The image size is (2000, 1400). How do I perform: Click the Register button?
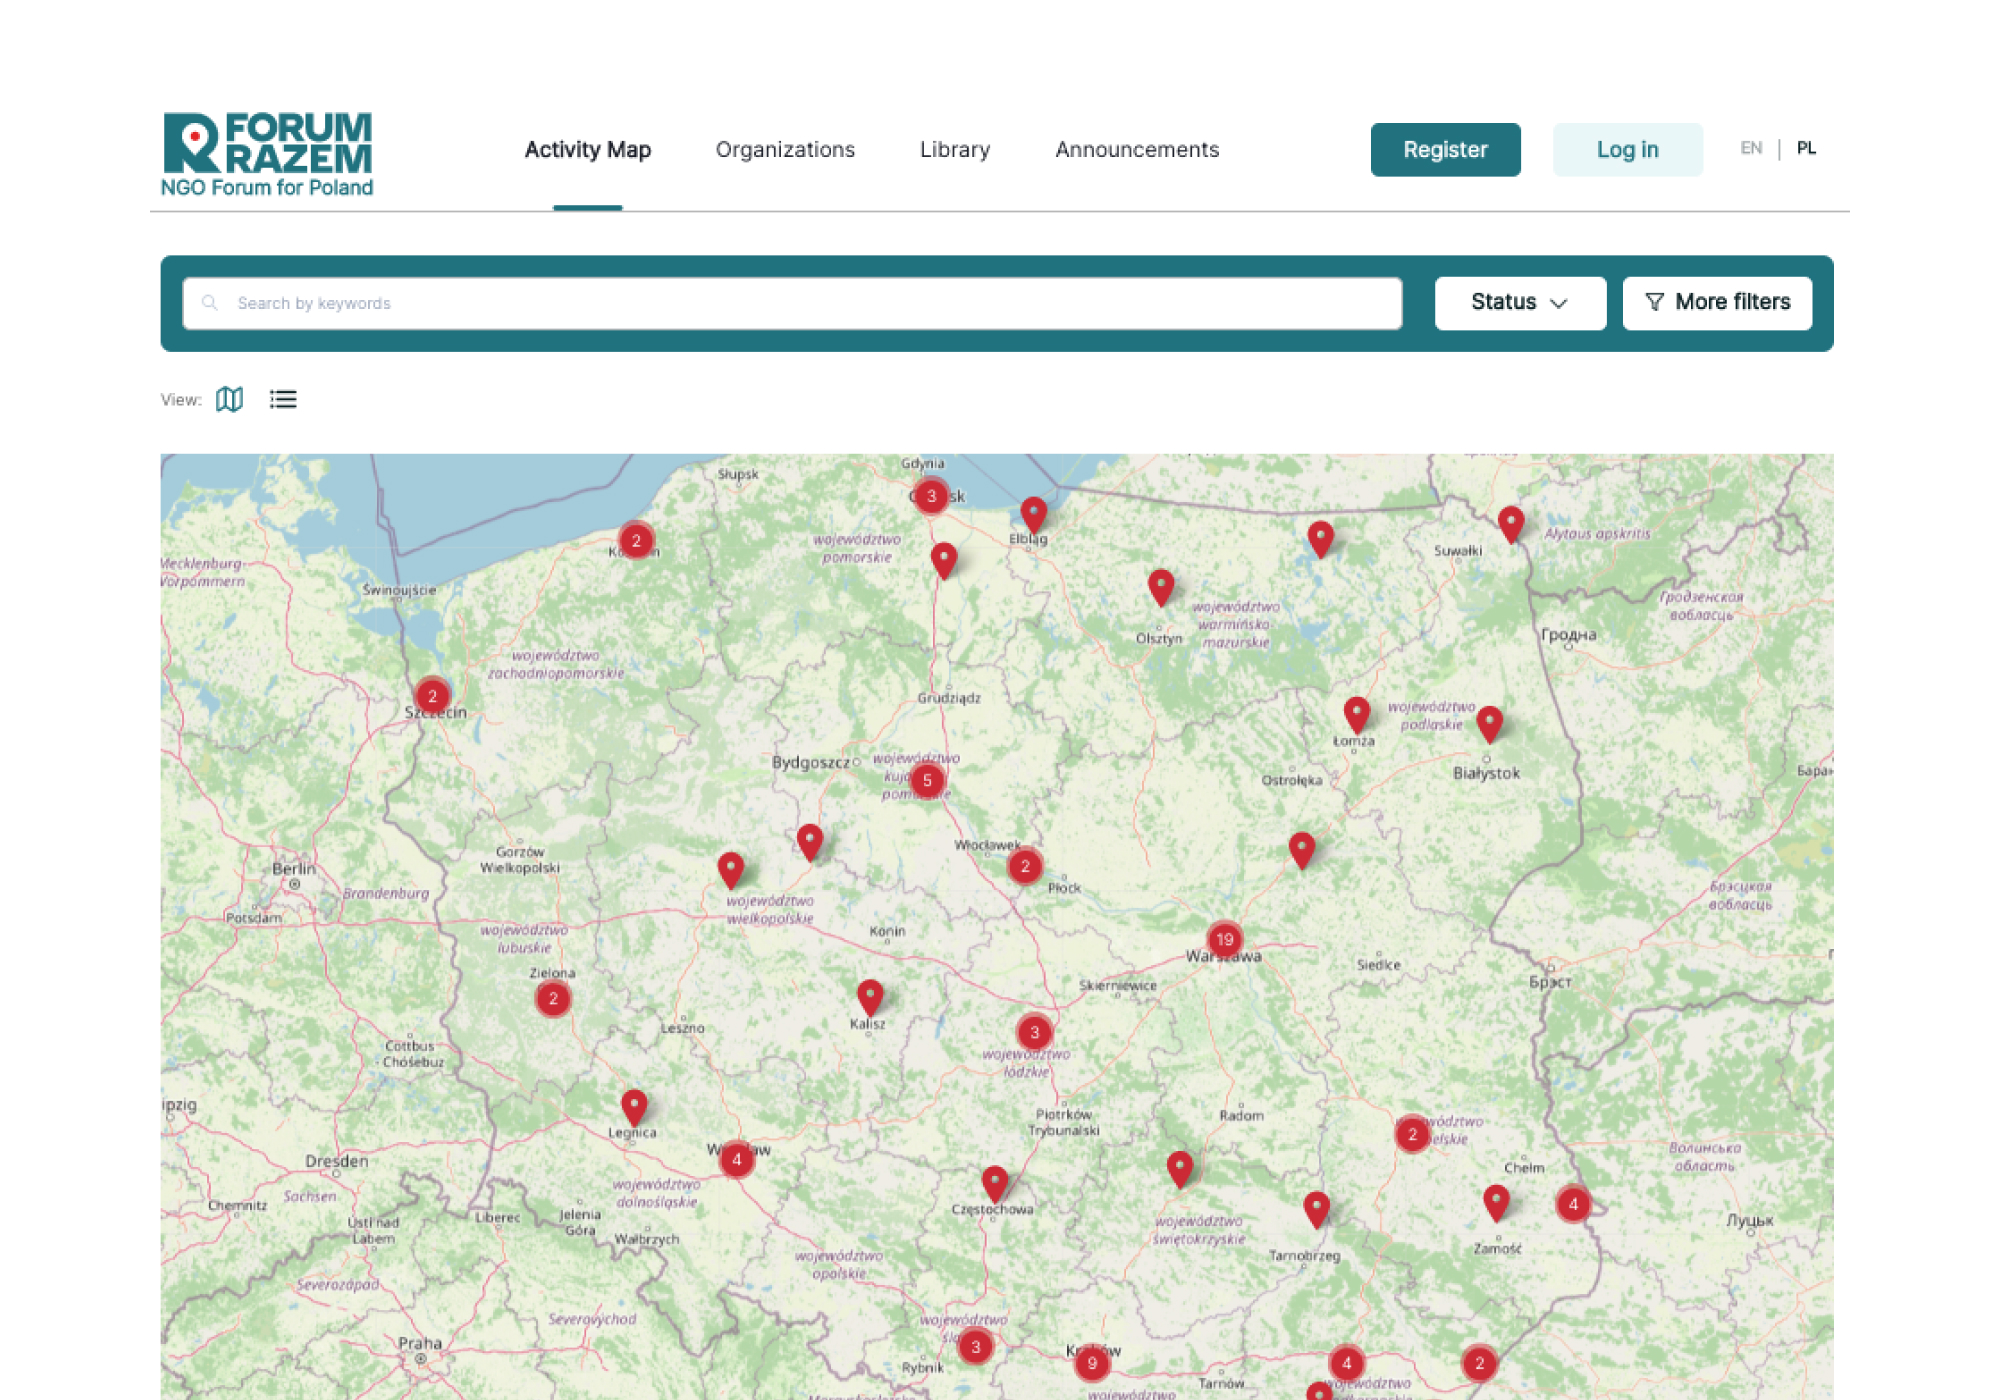coord(1445,149)
